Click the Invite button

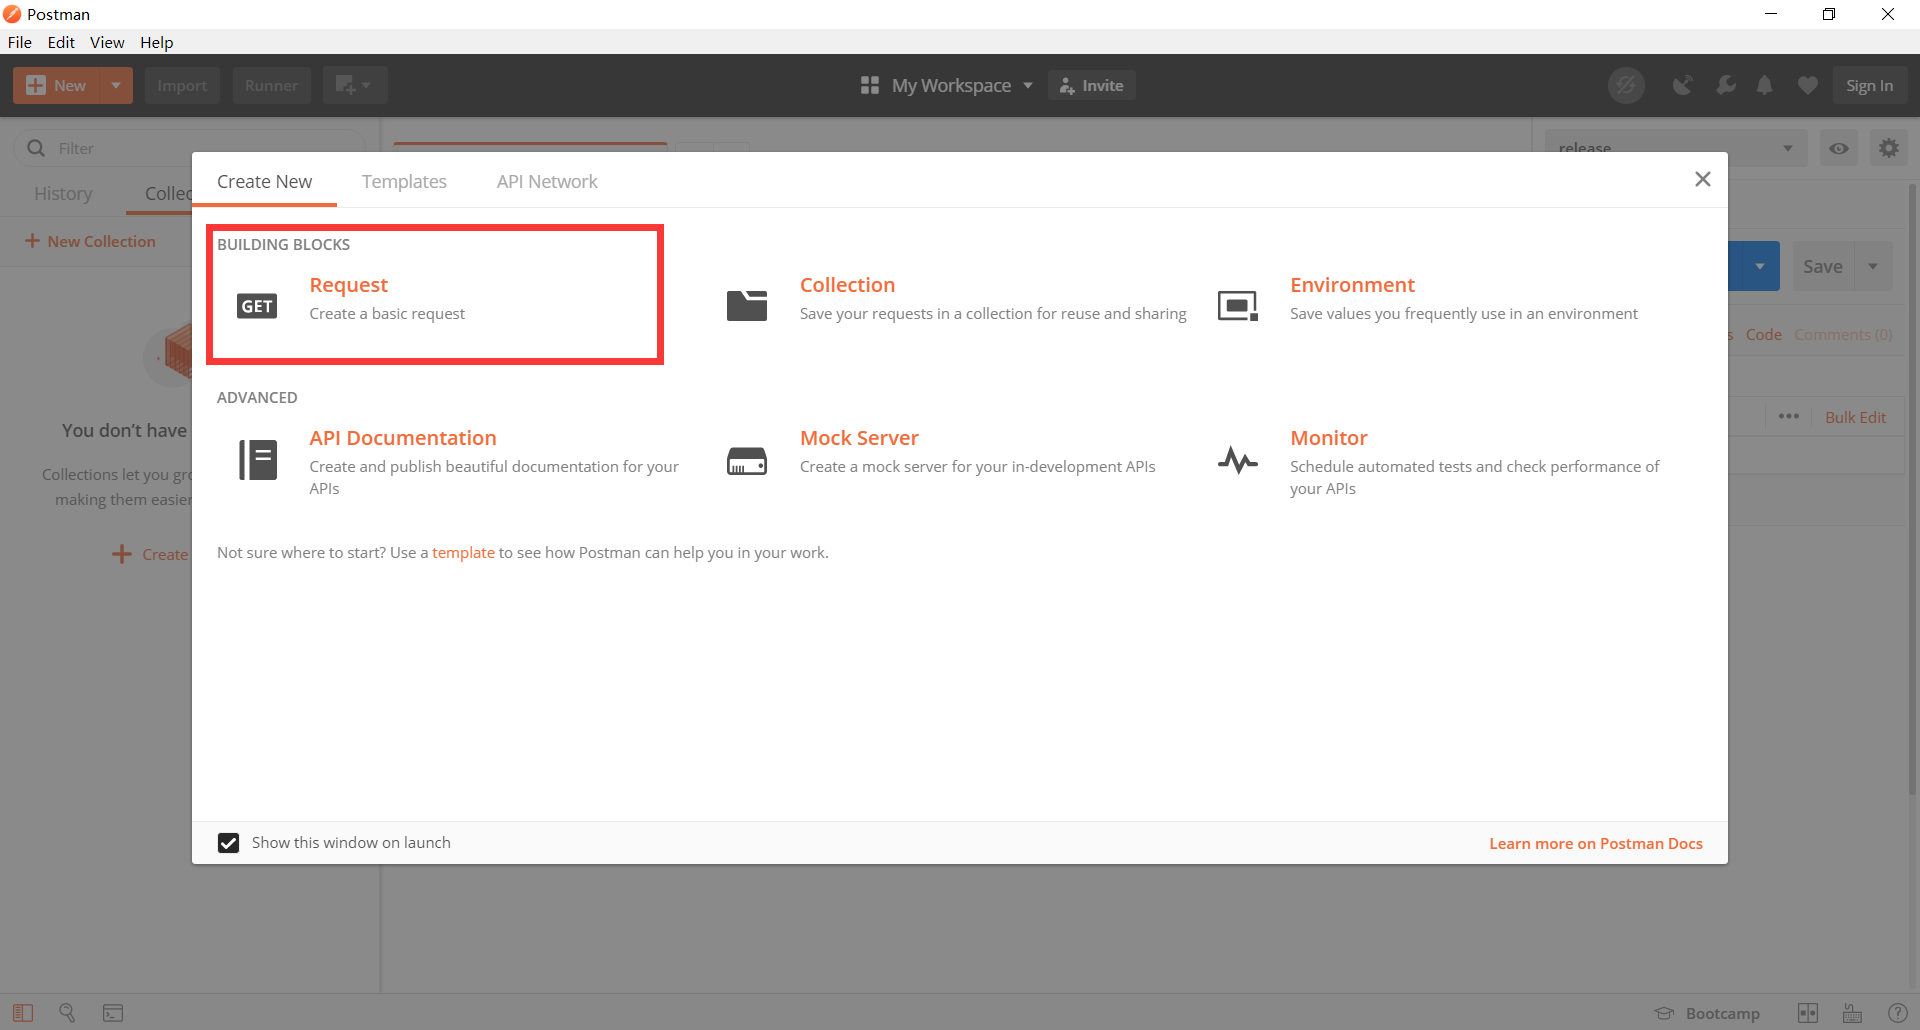click(x=1091, y=86)
